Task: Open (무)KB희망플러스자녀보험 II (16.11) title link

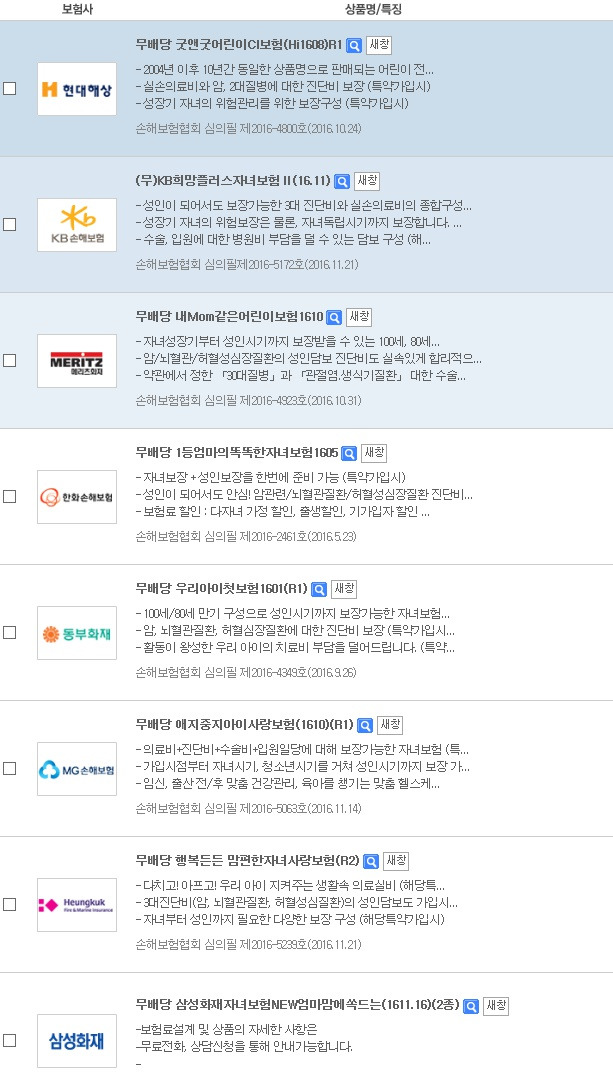Action: click(x=233, y=181)
